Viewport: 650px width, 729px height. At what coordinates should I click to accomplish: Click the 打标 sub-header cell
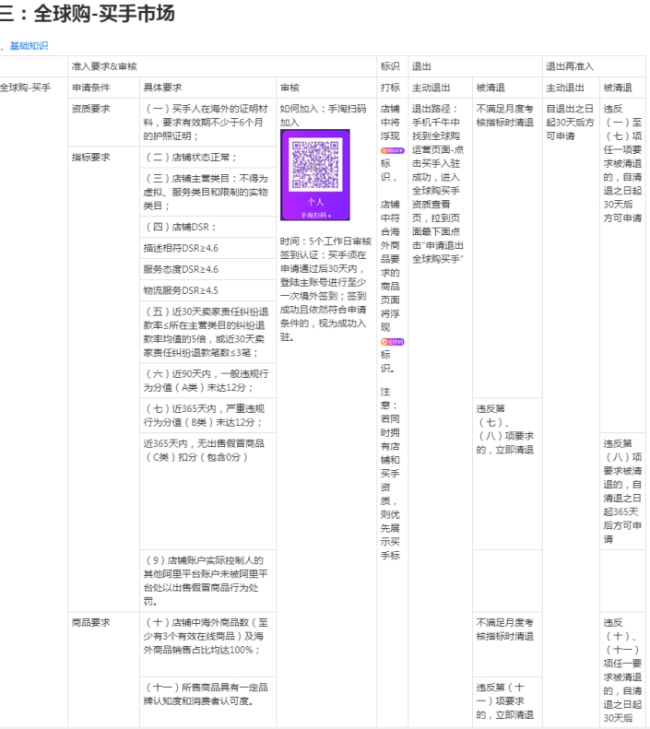[390, 87]
